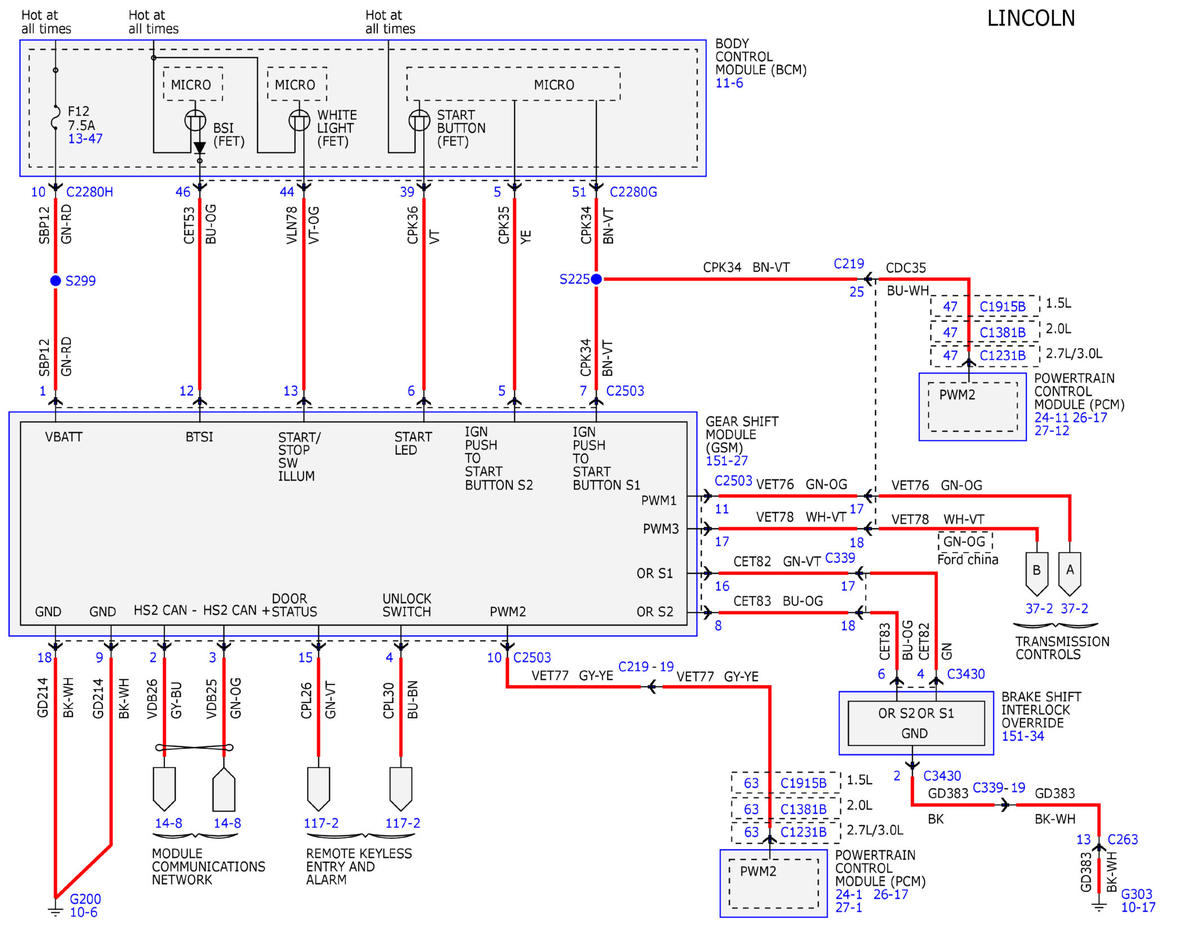Click the CET82 GN-VT wire label
The image size is (1200, 927).
pyautogui.click(x=779, y=561)
